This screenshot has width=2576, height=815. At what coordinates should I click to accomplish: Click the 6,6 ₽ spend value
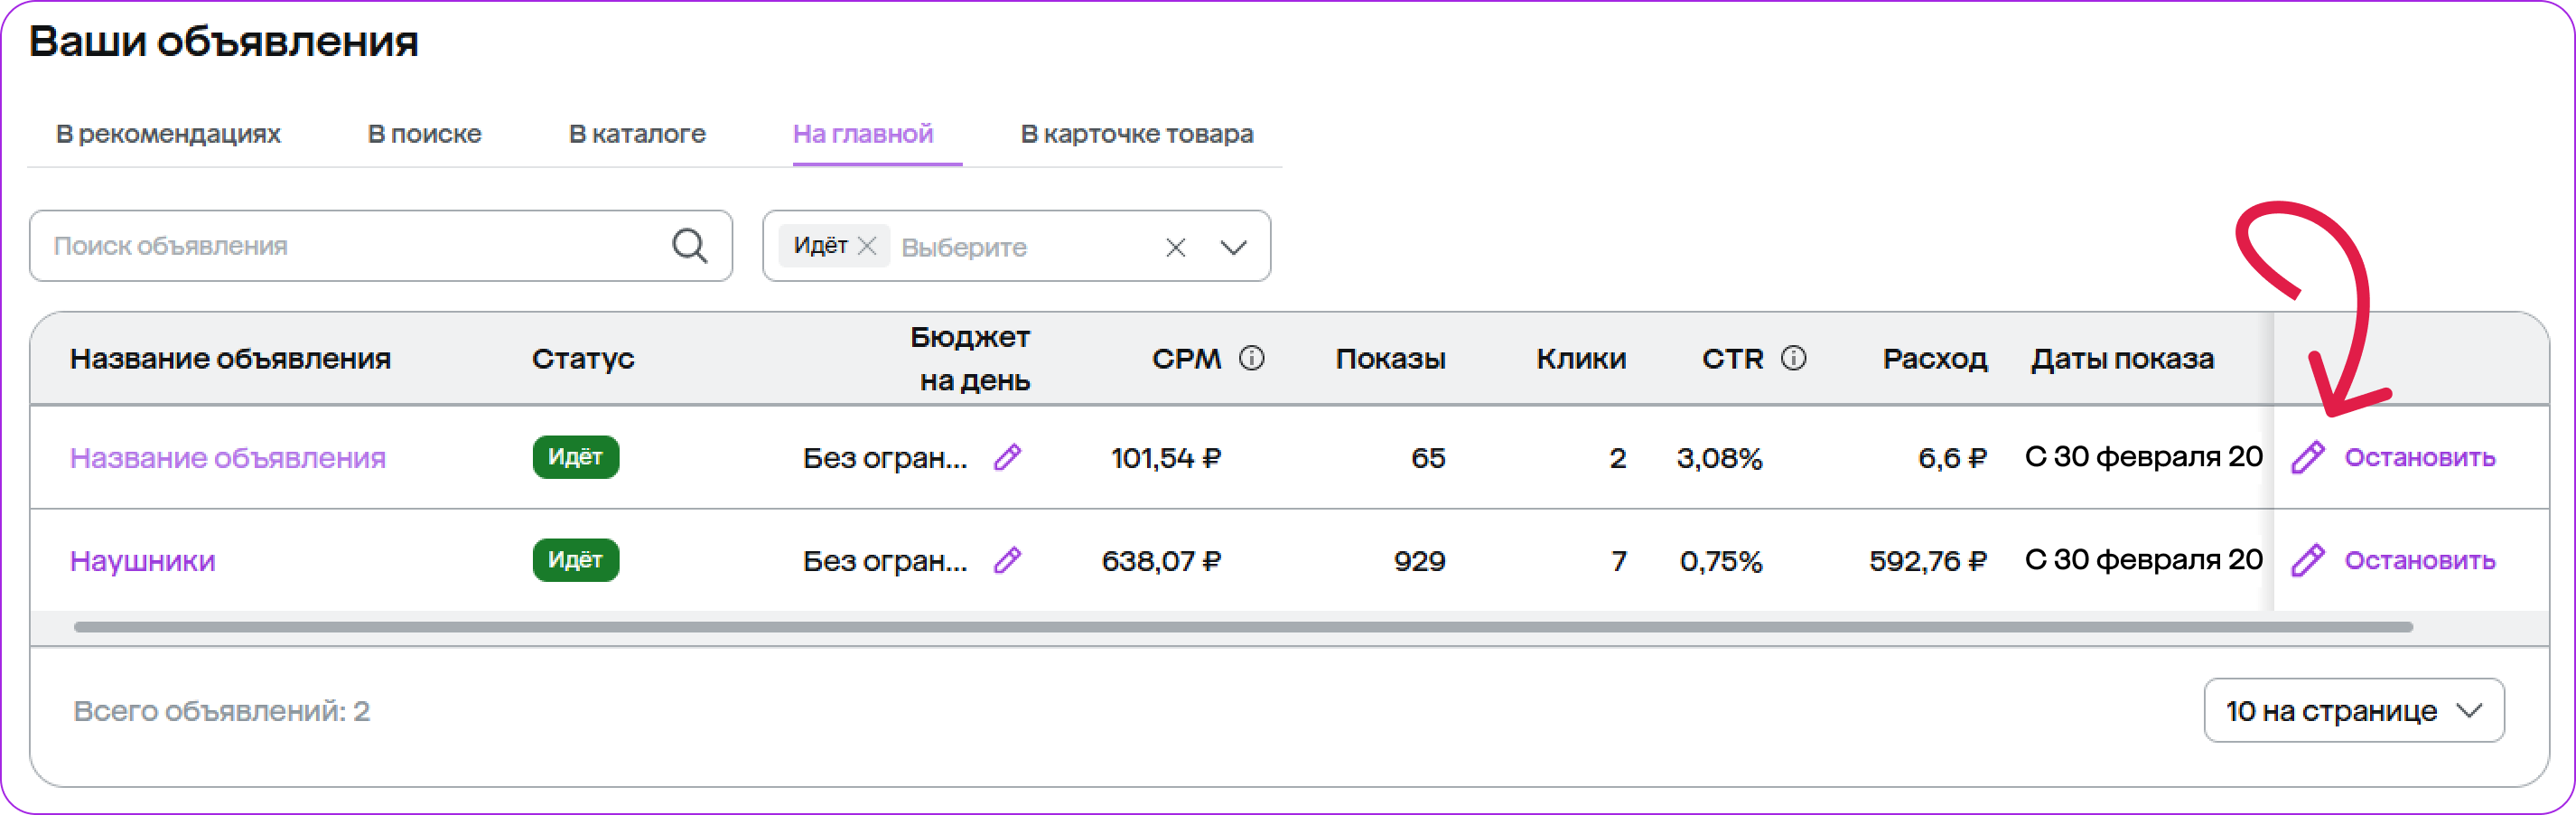(x=1952, y=458)
